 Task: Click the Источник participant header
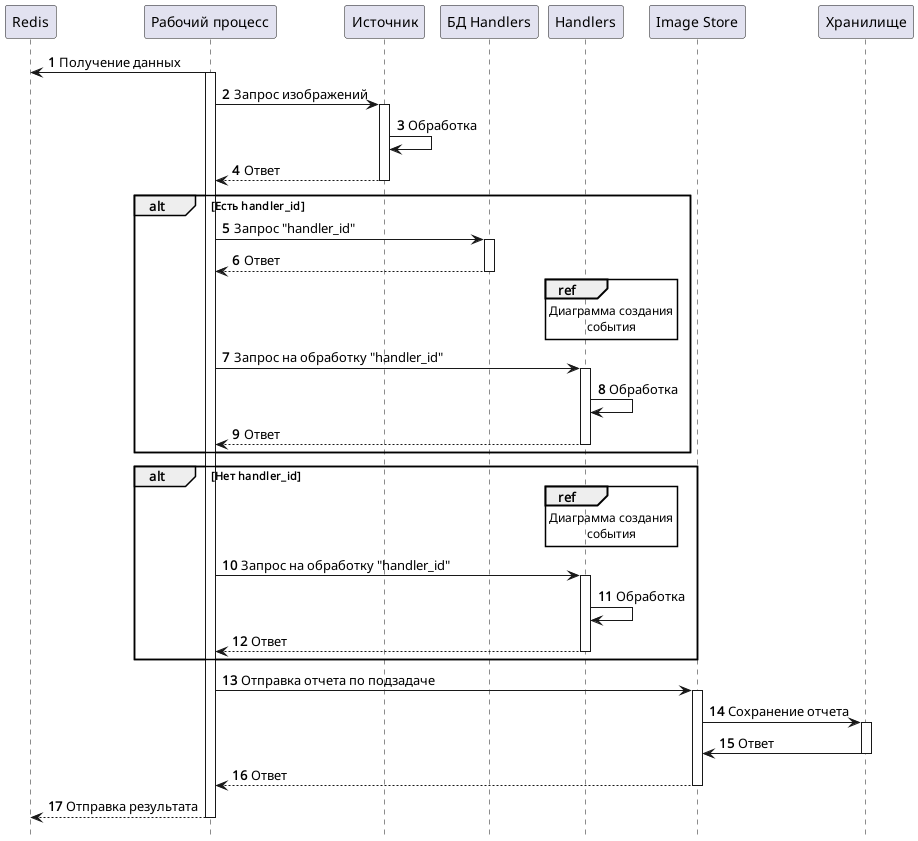(x=384, y=21)
